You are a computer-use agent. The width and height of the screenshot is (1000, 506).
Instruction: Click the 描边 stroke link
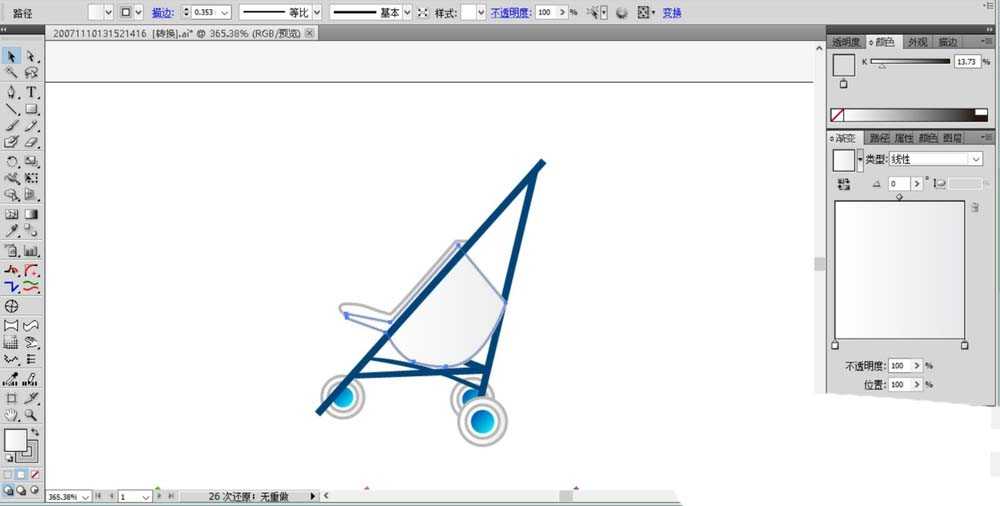[160, 12]
